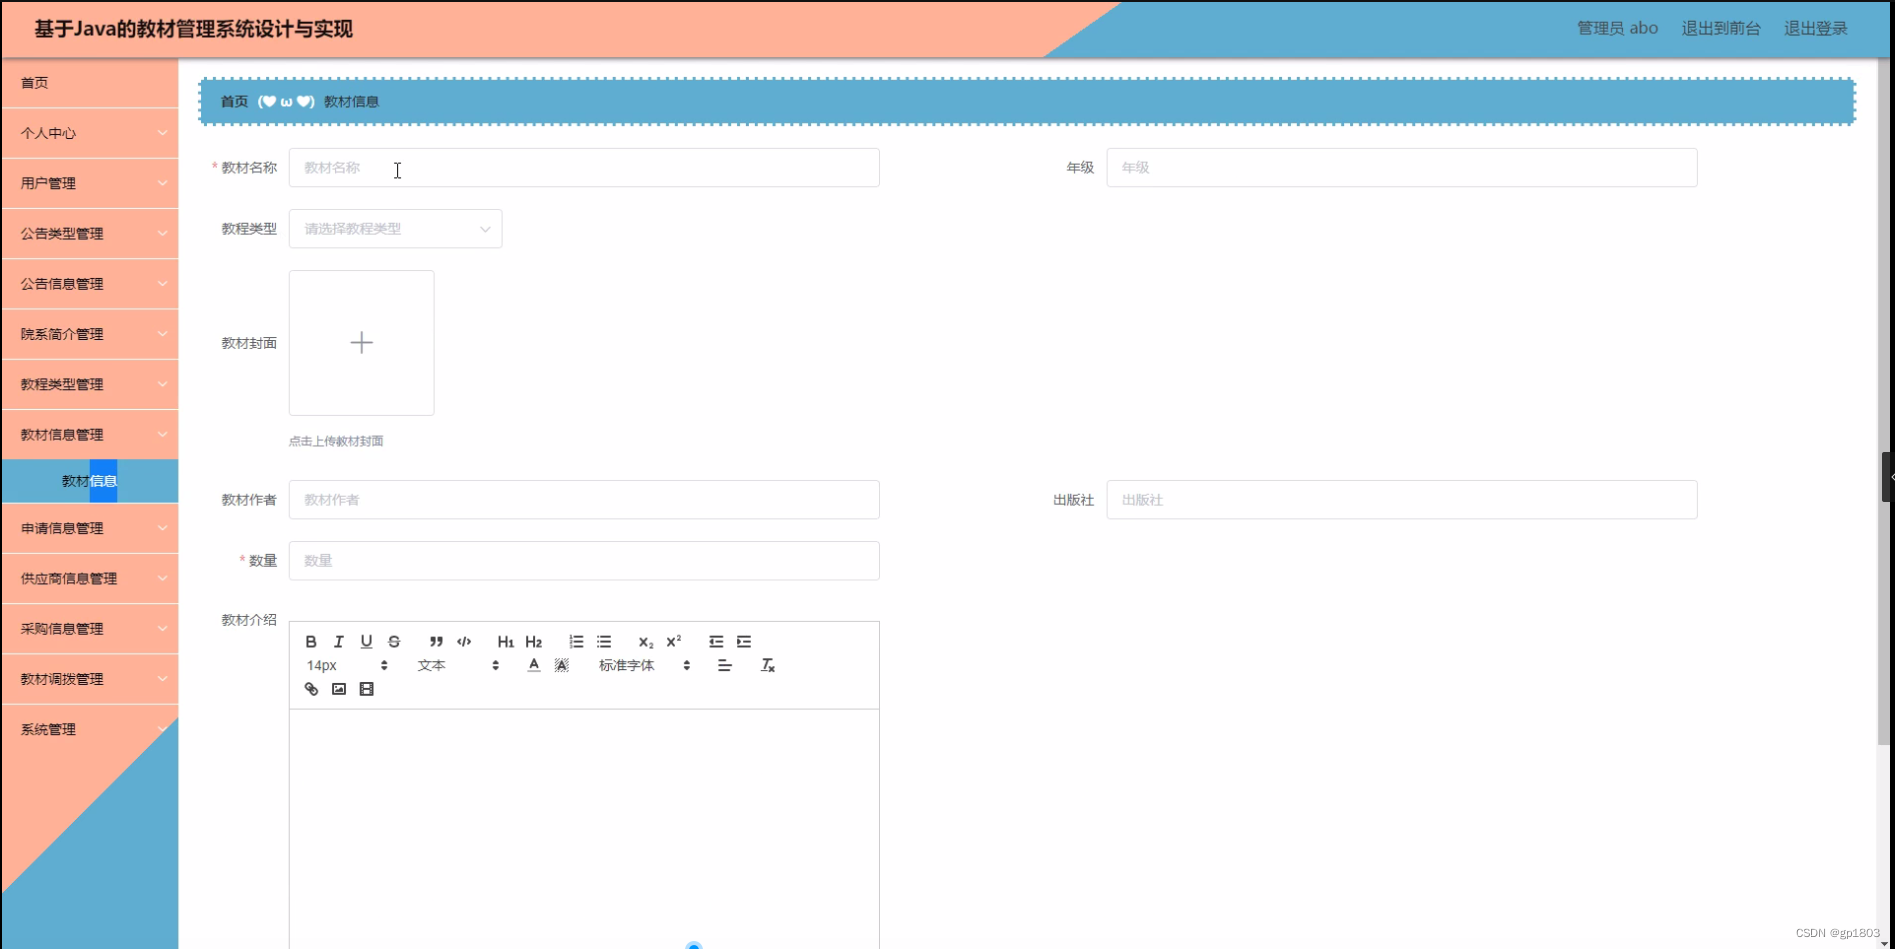Open the text color picker
Viewport: 1895px width, 949px height.
[x=534, y=664]
